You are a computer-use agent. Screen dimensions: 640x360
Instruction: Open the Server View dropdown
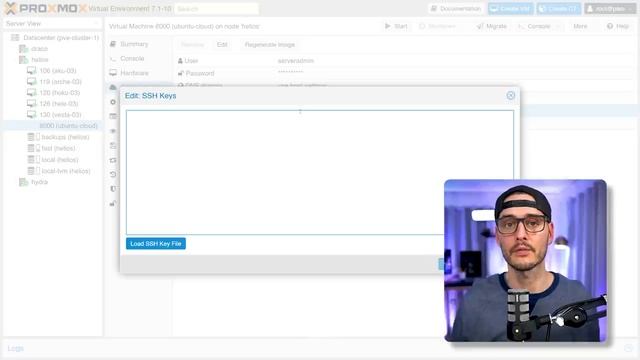52,24
